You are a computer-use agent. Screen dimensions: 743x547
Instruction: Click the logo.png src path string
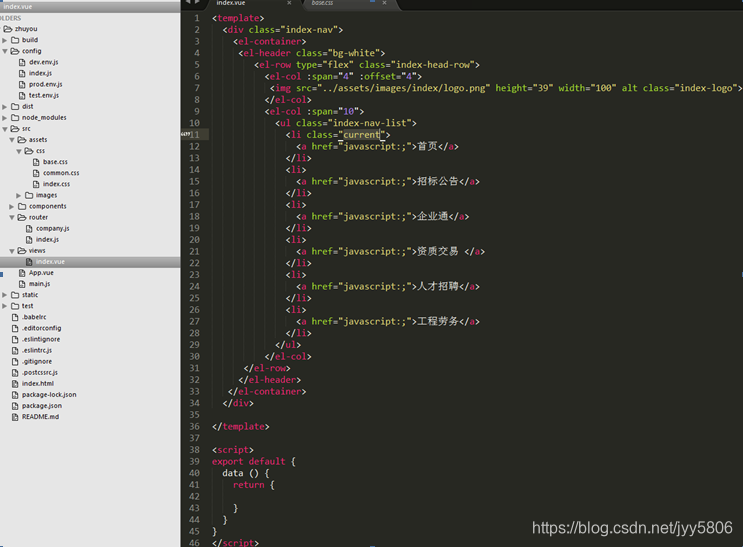pyautogui.click(x=404, y=88)
